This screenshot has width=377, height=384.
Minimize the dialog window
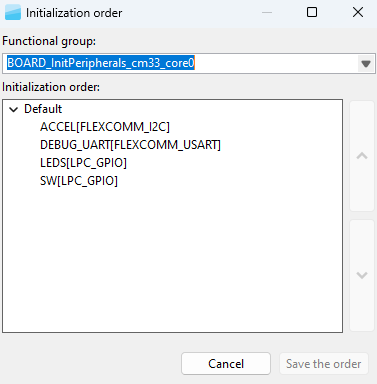pyautogui.click(x=267, y=13)
